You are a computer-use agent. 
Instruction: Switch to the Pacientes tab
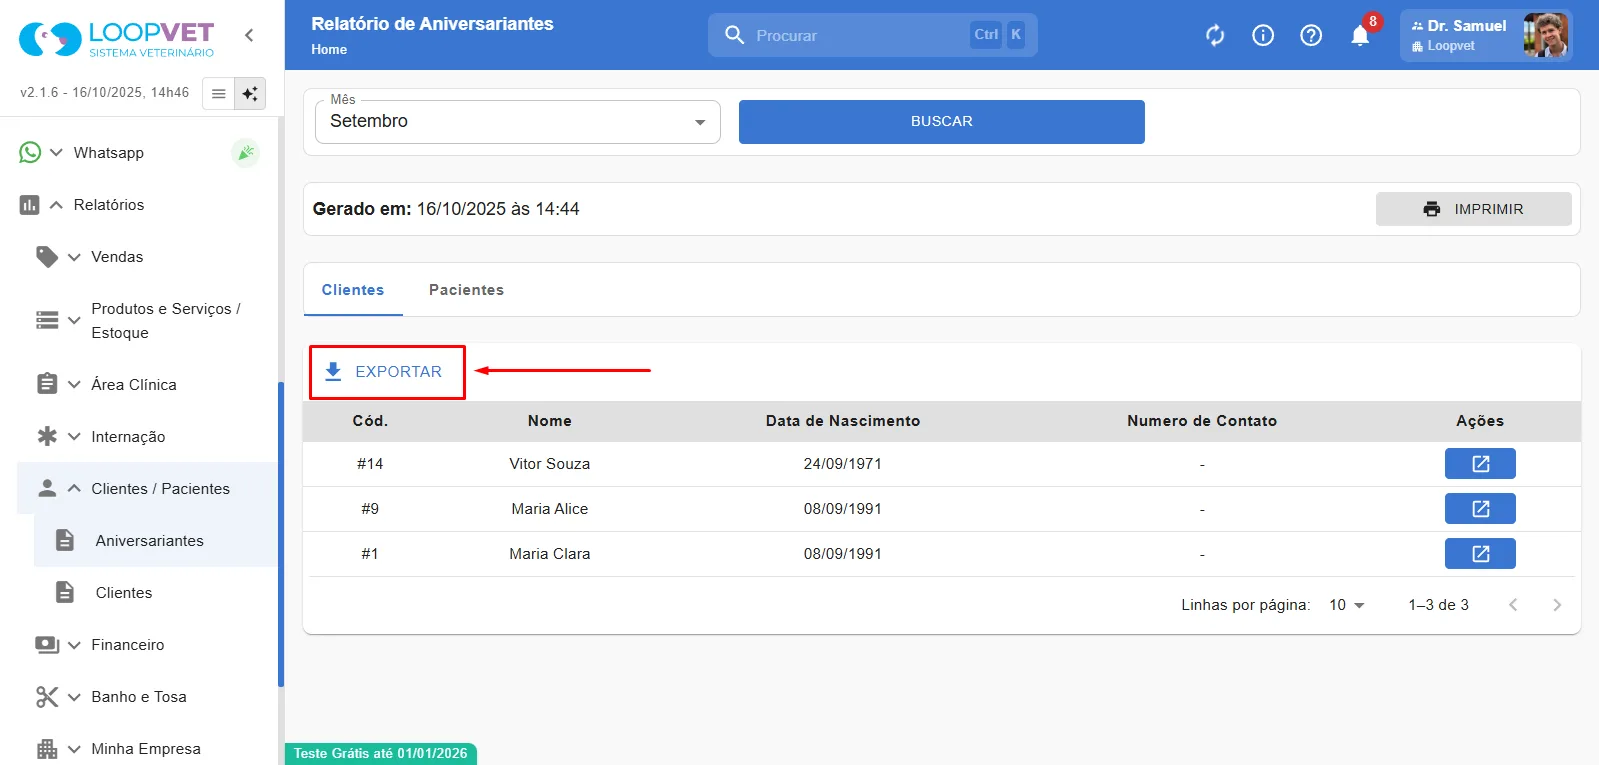(466, 290)
